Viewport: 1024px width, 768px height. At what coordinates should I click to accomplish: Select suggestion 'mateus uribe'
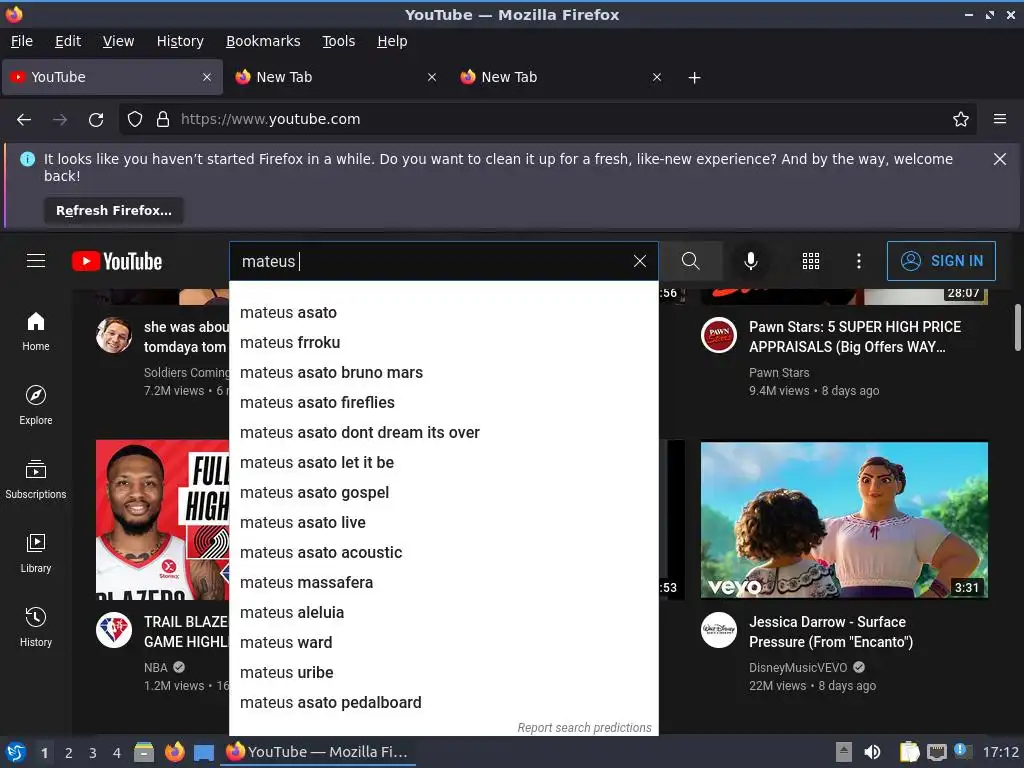pos(443,673)
